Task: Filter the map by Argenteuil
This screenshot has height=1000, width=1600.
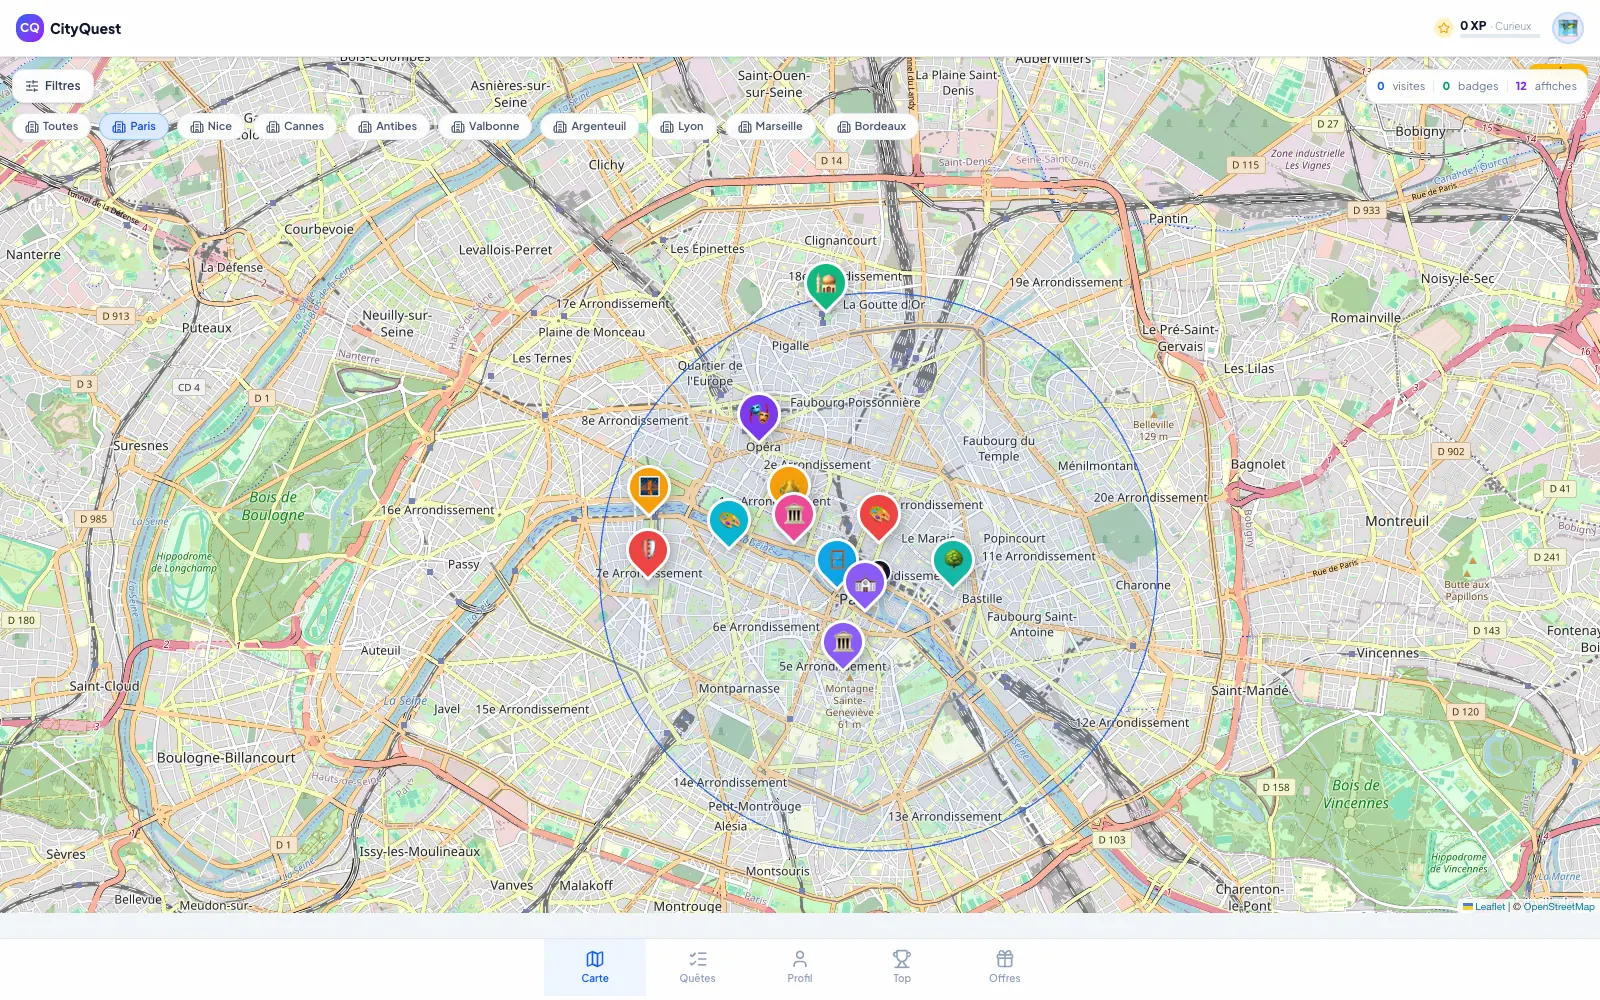Action: (x=590, y=127)
